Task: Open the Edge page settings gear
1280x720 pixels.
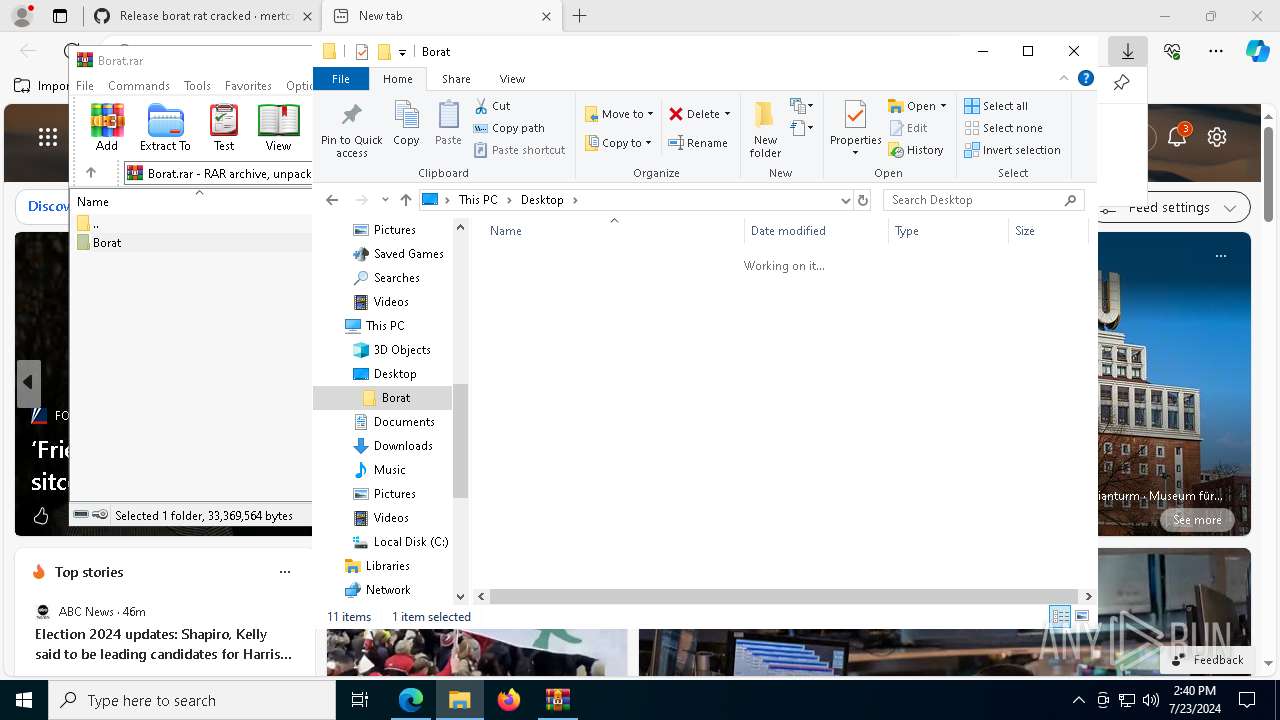Action: 1217,138
